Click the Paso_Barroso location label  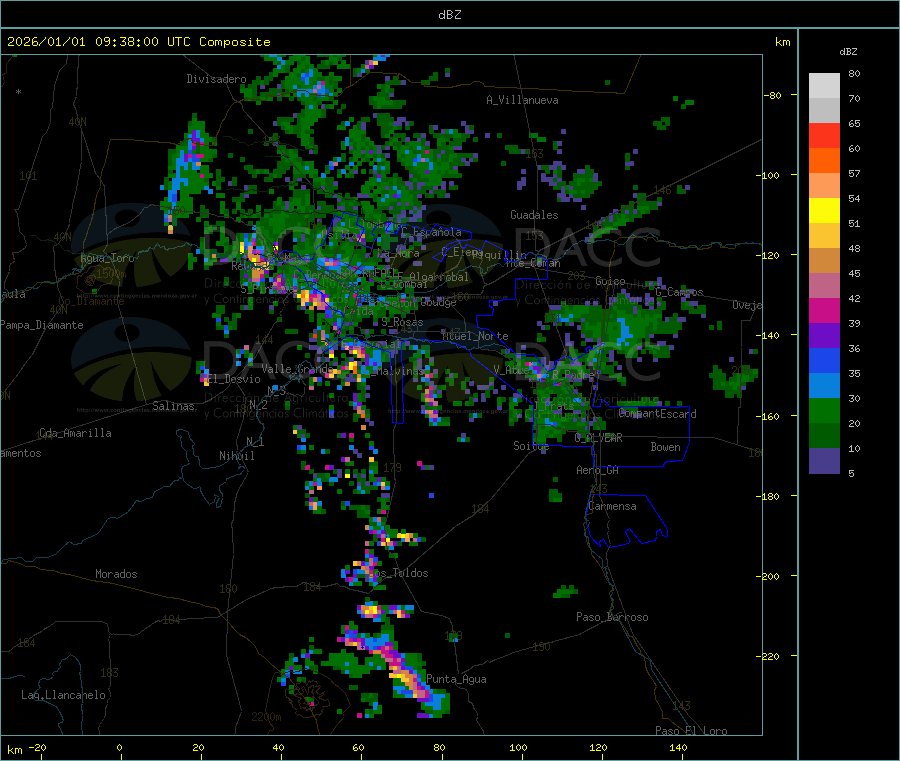(x=612, y=617)
